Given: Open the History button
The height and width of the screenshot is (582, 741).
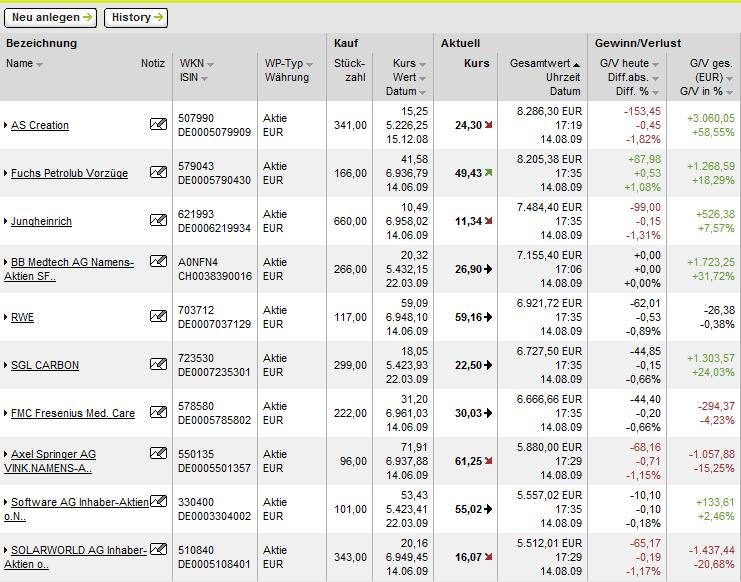Looking at the screenshot, I should tap(136, 17).
